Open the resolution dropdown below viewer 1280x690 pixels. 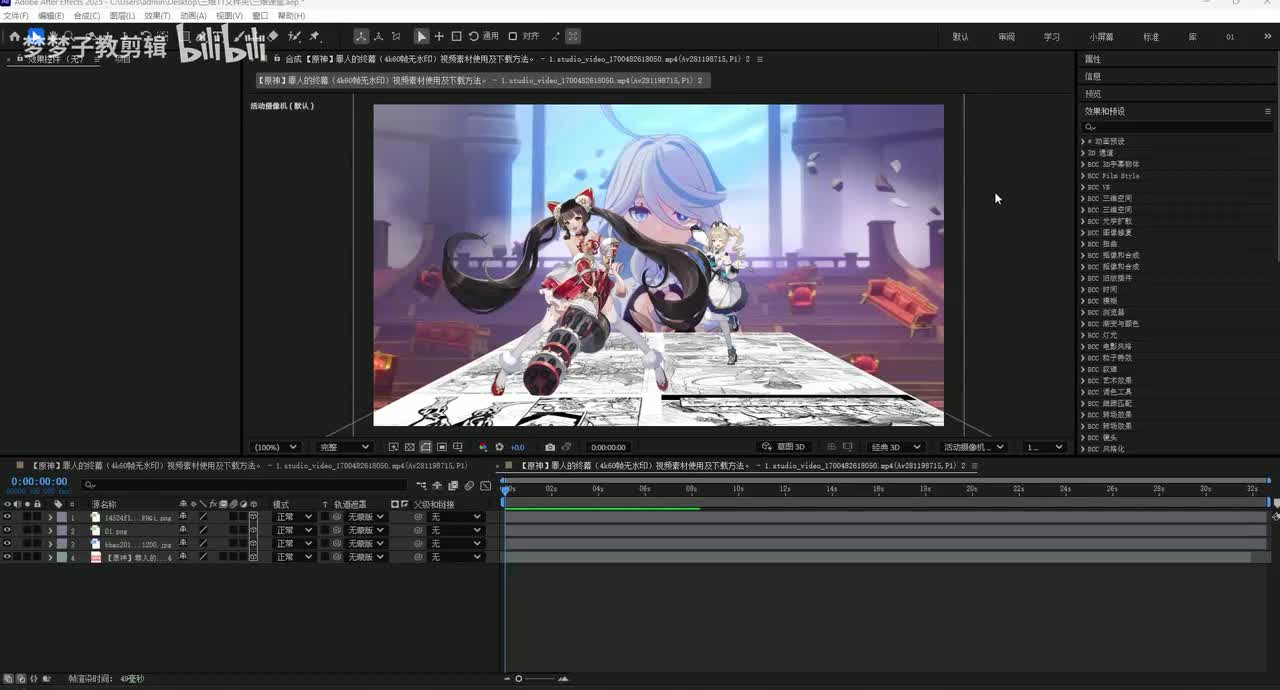tap(344, 447)
